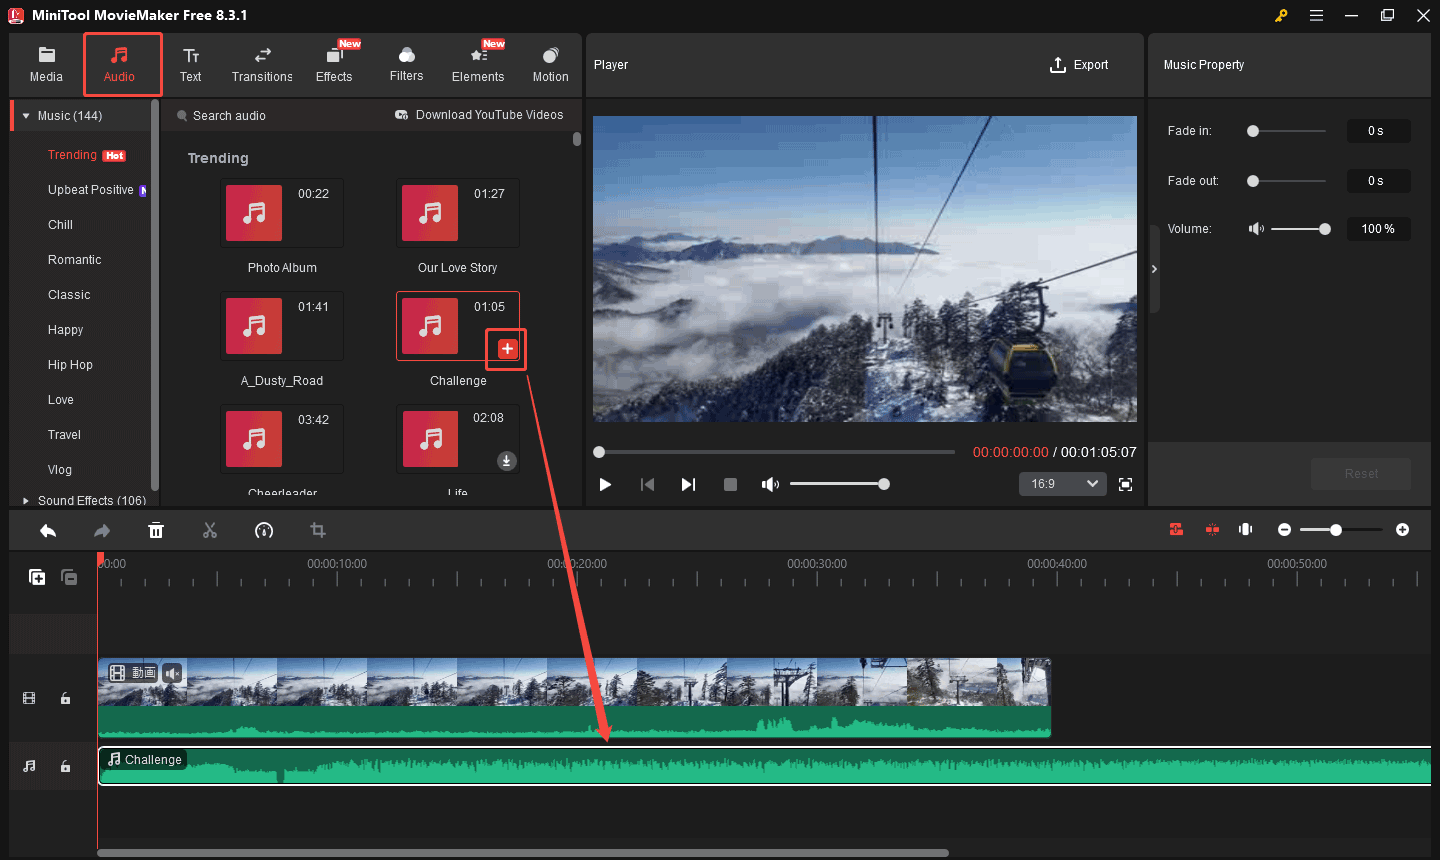Toggle the lock on the audio track

pyautogui.click(x=65, y=766)
